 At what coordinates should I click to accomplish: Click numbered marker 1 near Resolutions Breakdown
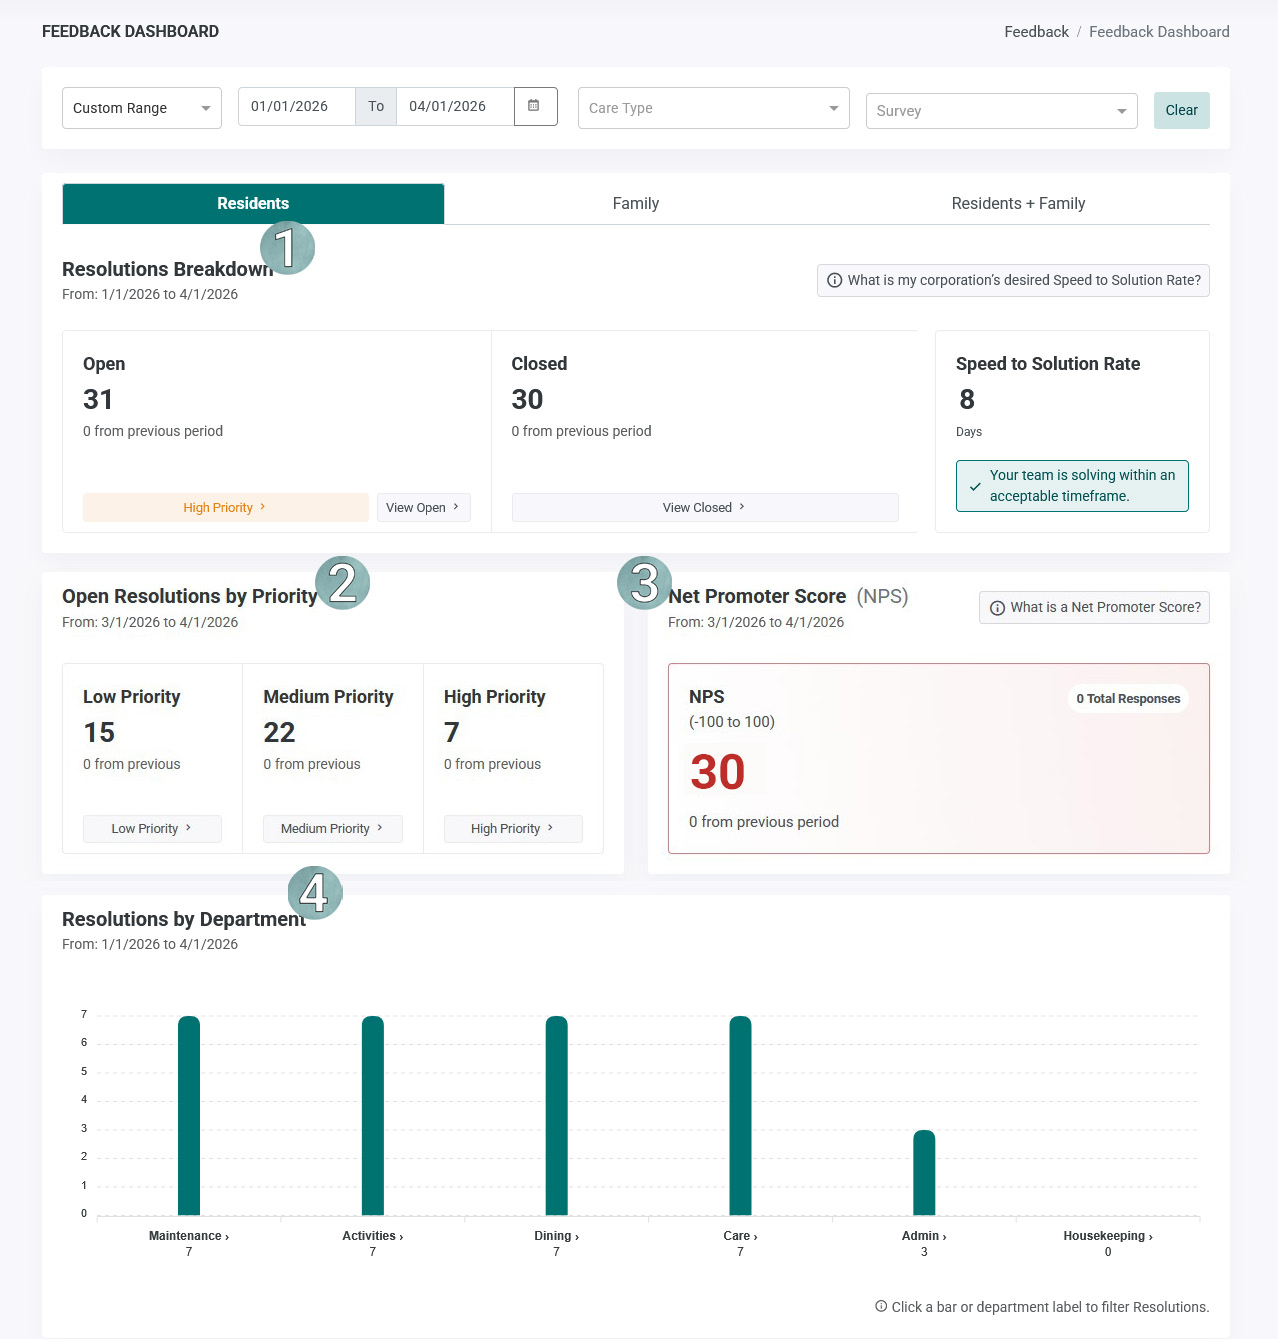coord(287,248)
